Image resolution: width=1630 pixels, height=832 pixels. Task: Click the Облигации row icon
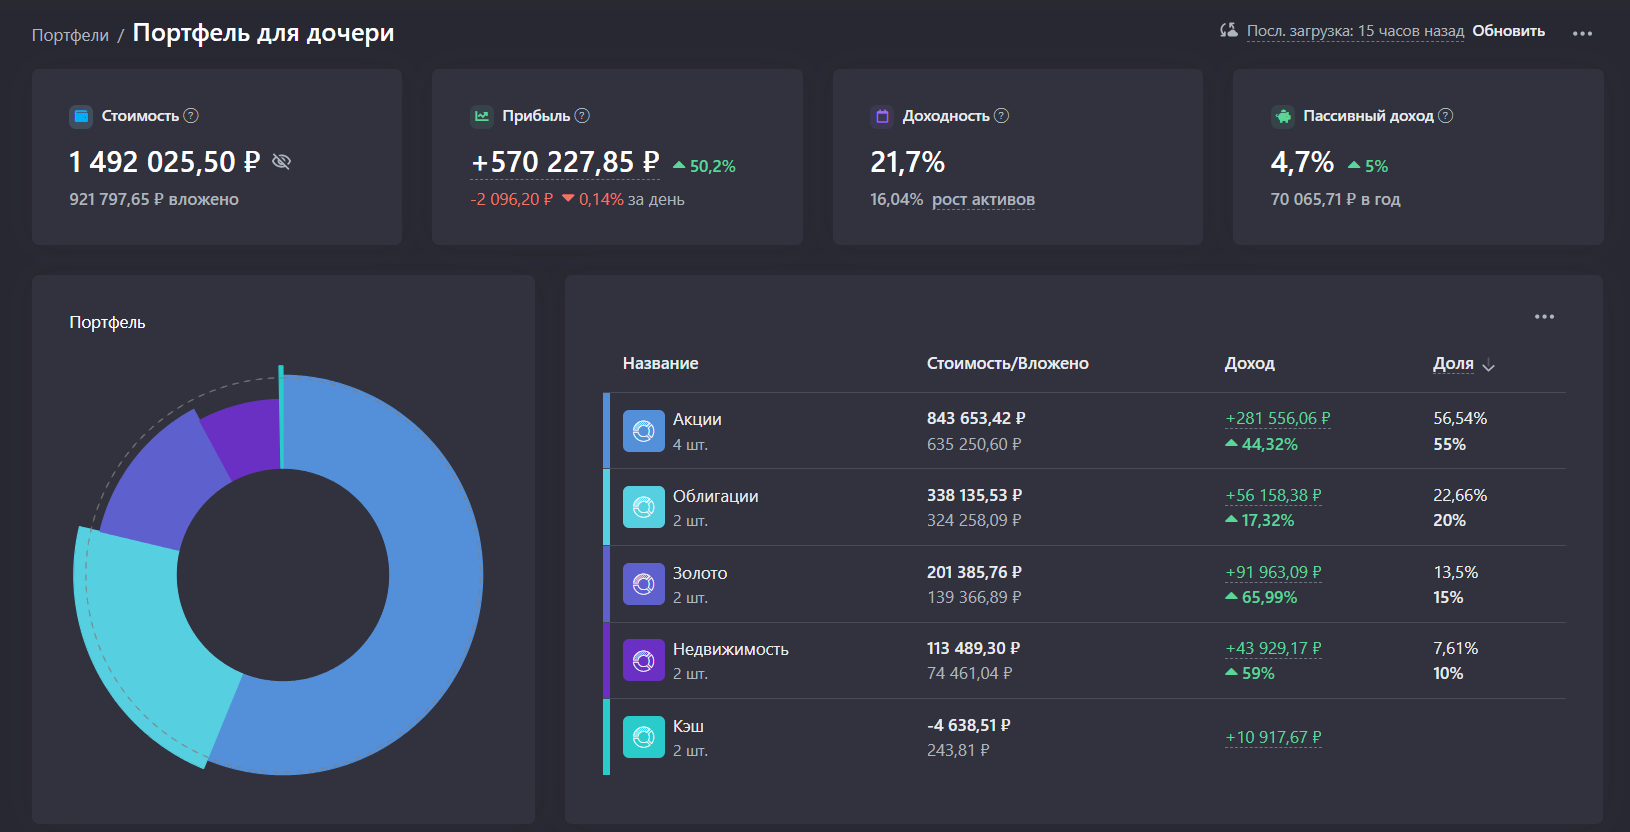click(x=644, y=507)
